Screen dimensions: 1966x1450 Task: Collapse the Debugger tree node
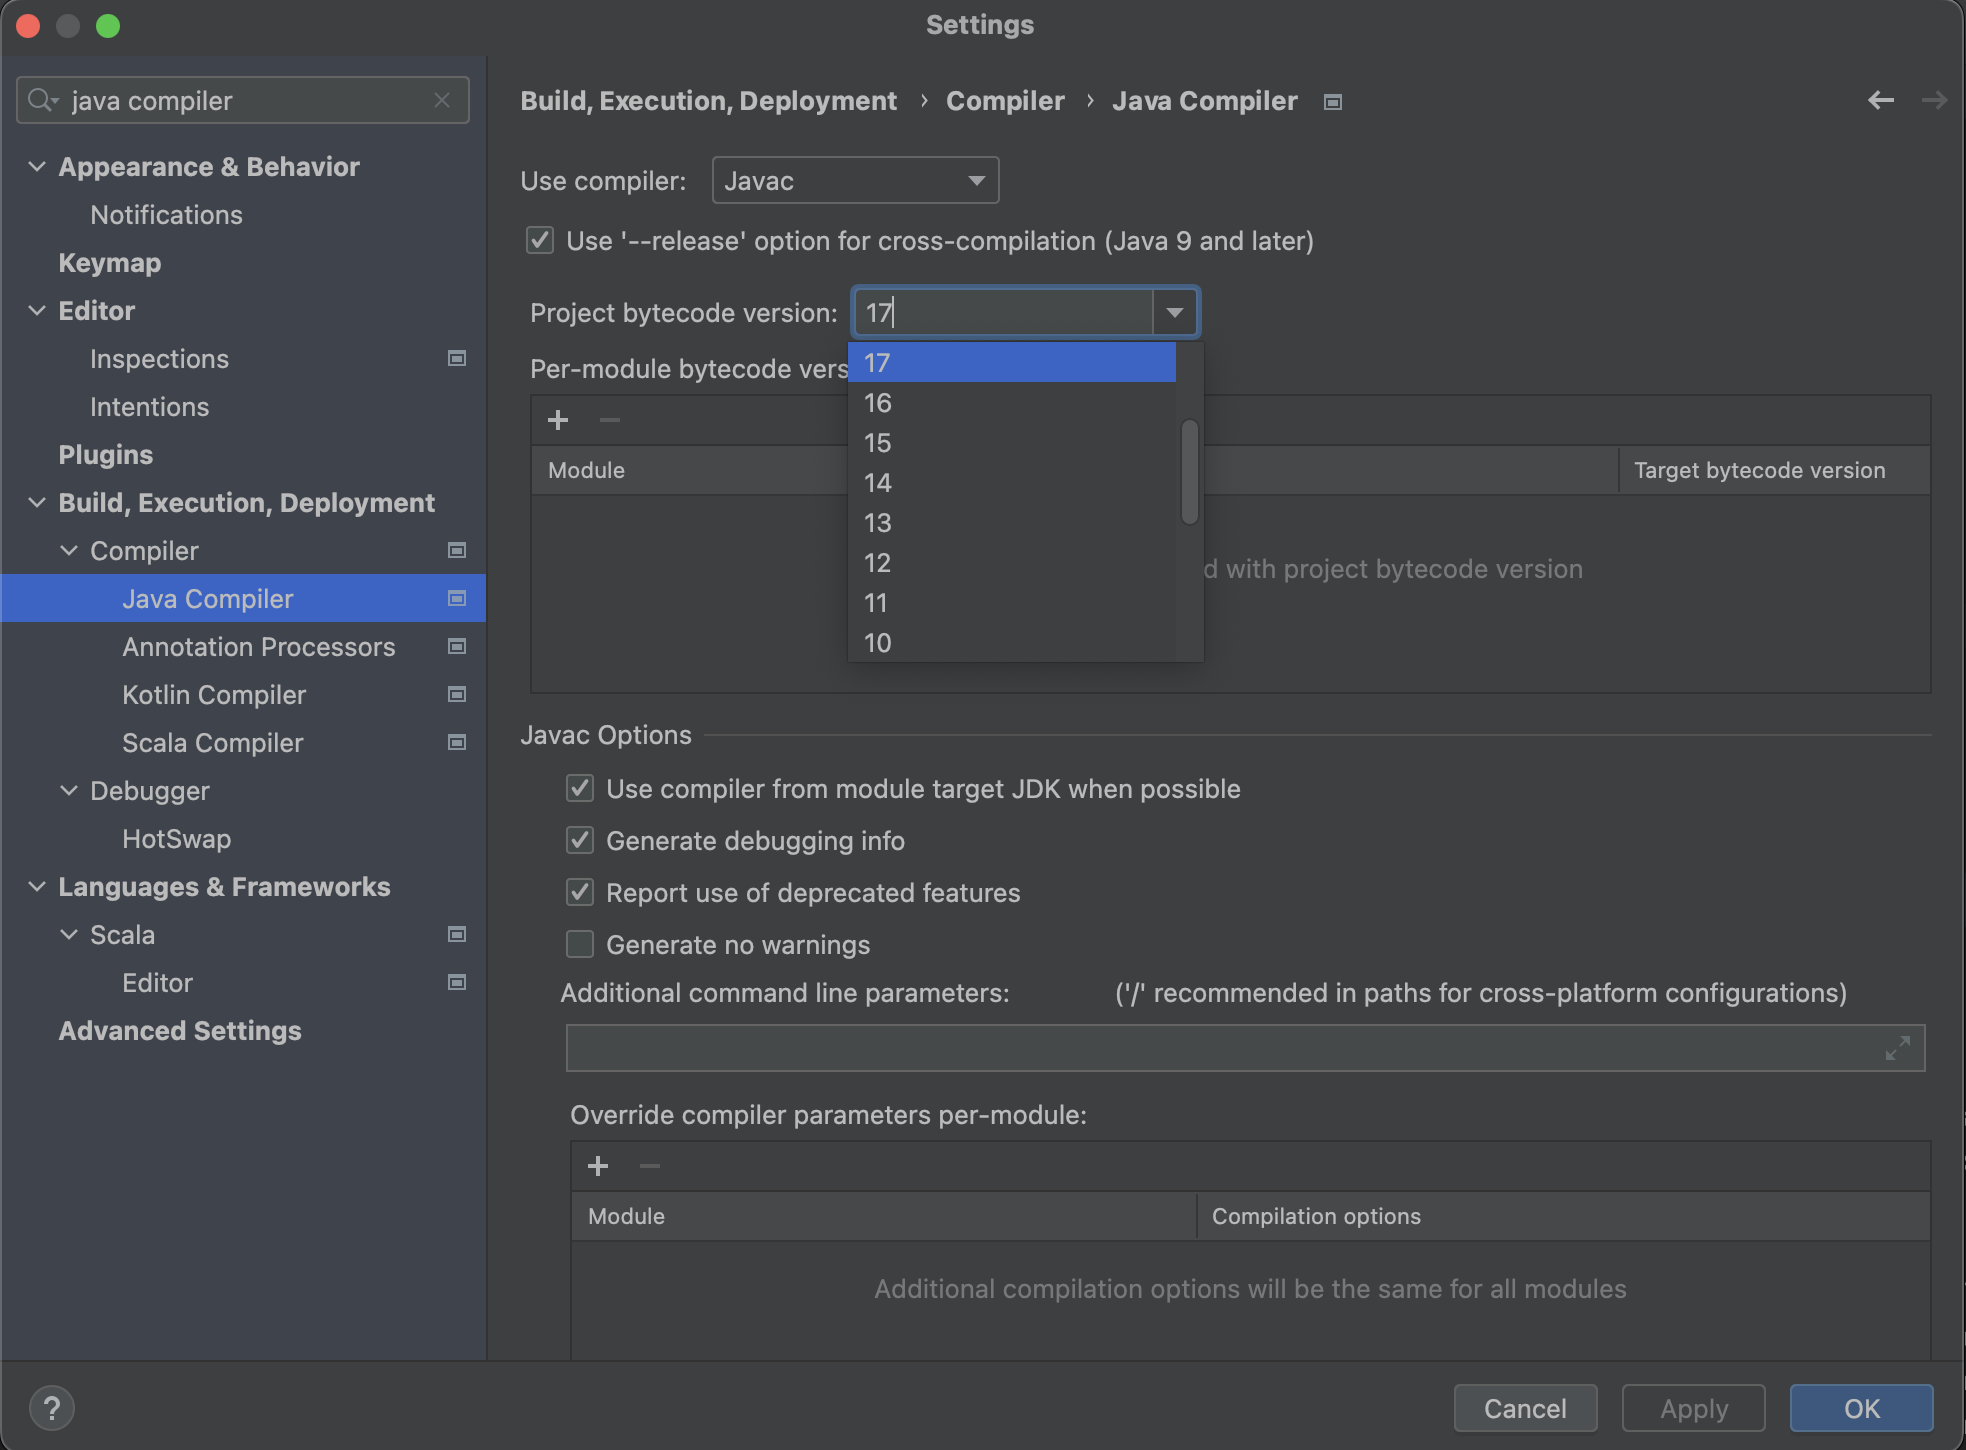click(x=69, y=791)
